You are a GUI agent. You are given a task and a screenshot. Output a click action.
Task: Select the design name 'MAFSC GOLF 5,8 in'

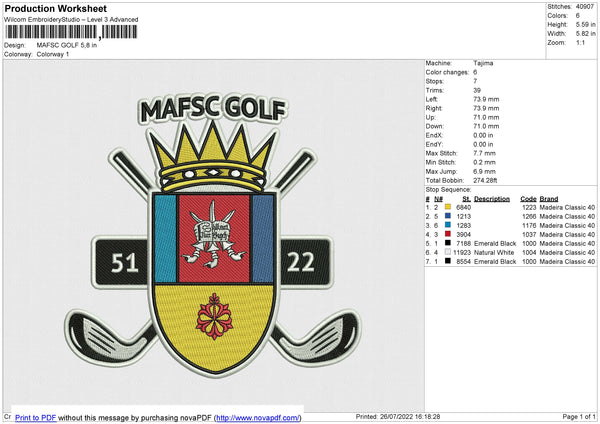coord(67,45)
